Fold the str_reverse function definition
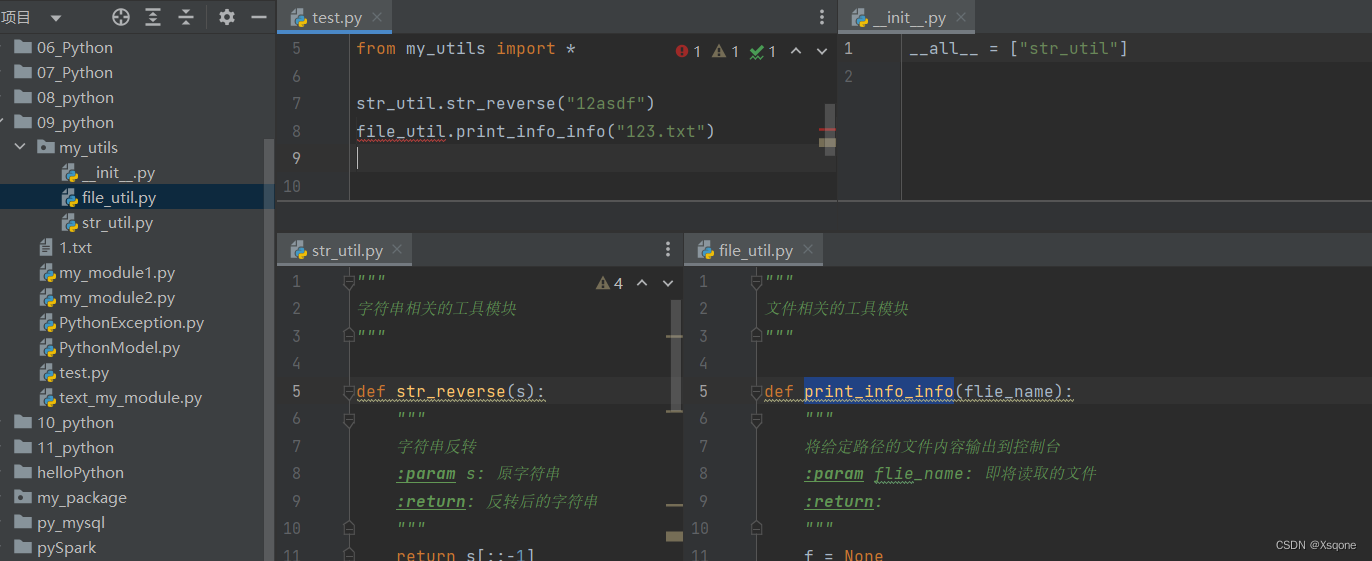 coord(349,392)
